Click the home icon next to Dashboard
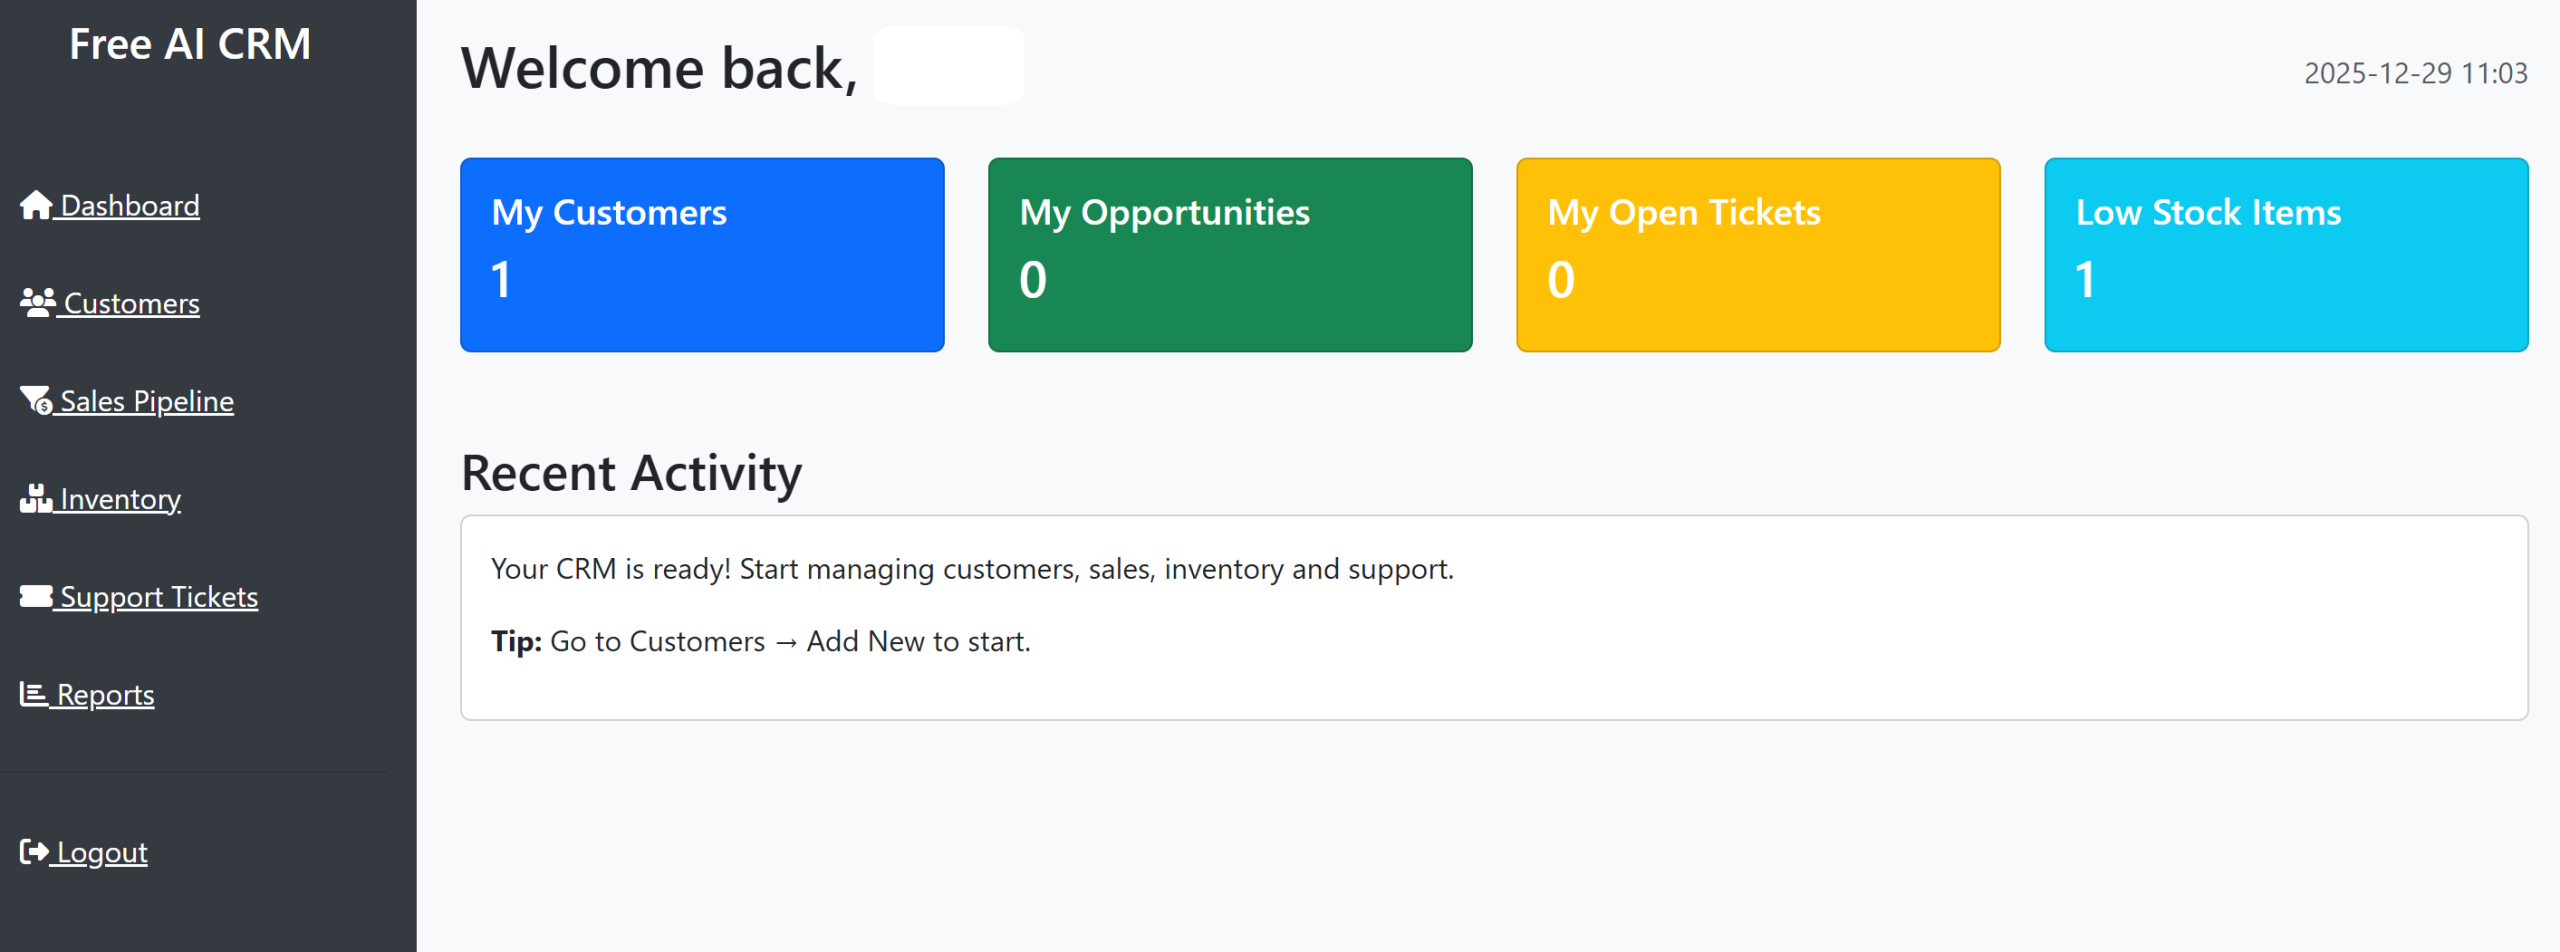Viewport: 2560px width, 952px height. pyautogui.click(x=35, y=205)
